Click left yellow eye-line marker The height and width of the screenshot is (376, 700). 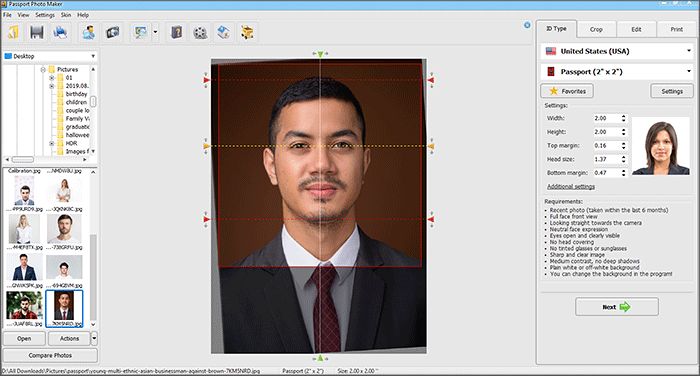(206, 146)
